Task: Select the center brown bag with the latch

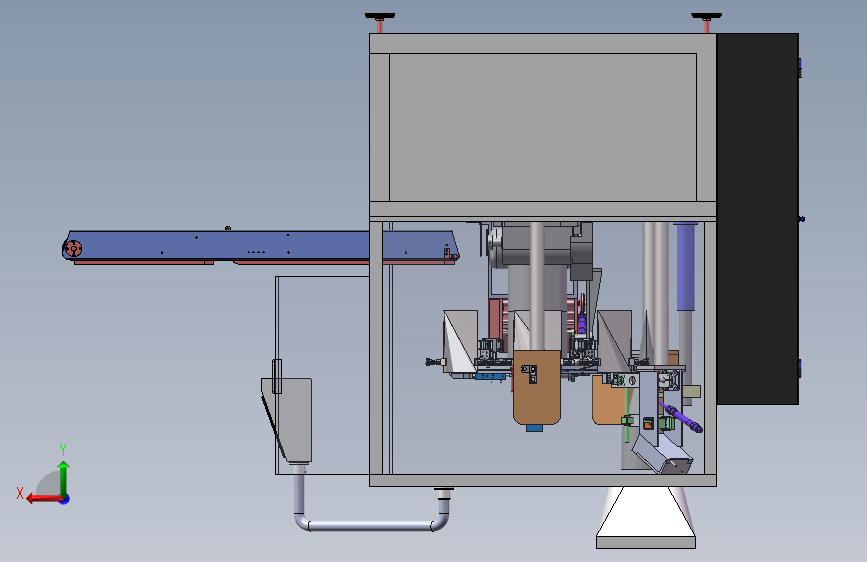Action: pyautogui.click(x=537, y=387)
